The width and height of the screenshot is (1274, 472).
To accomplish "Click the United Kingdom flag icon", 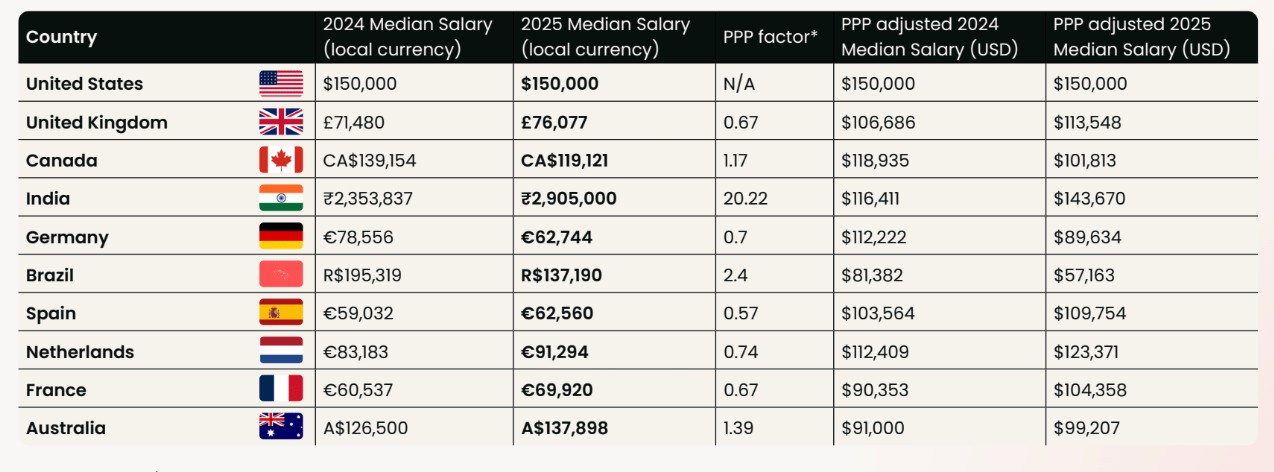I will click(x=281, y=122).
